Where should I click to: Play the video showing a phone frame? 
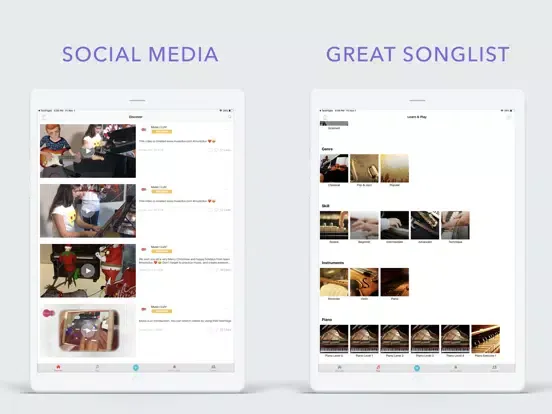(88, 331)
